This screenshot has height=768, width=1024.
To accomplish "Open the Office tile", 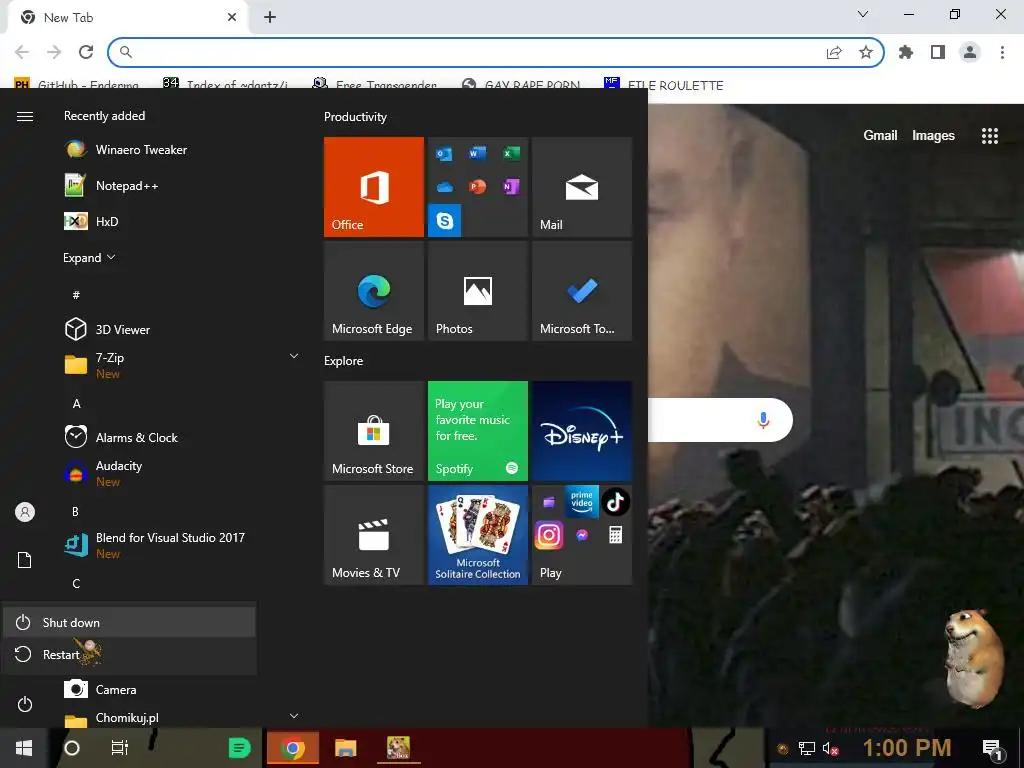I will click(x=374, y=187).
